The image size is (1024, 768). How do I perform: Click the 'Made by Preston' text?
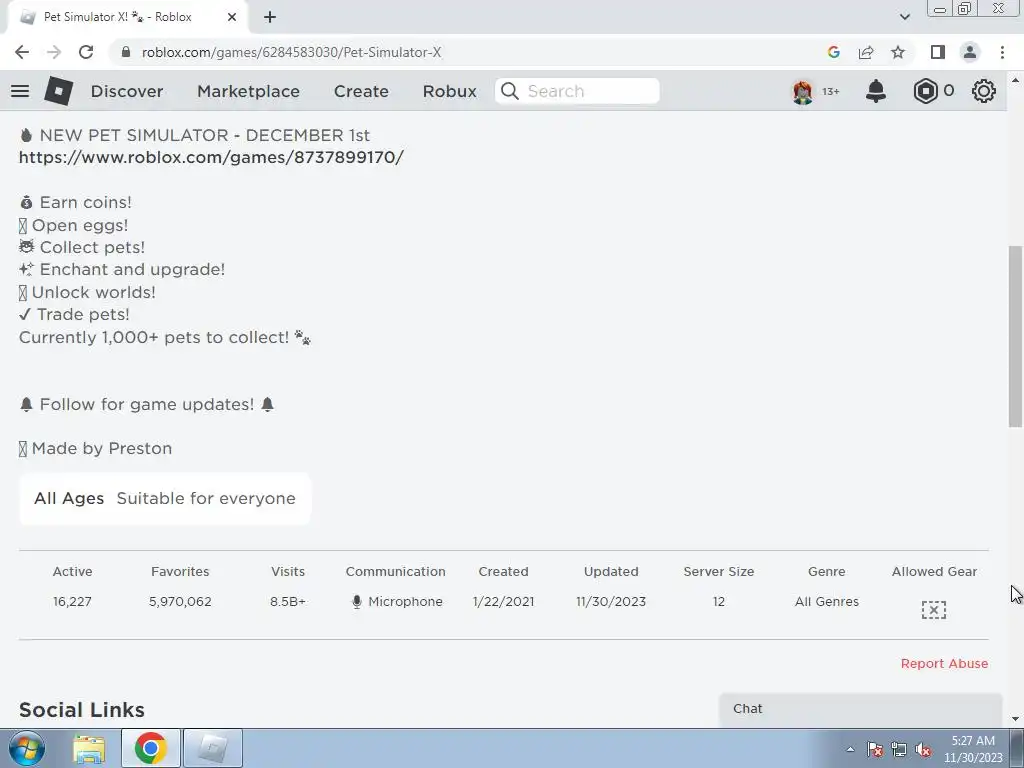102,449
